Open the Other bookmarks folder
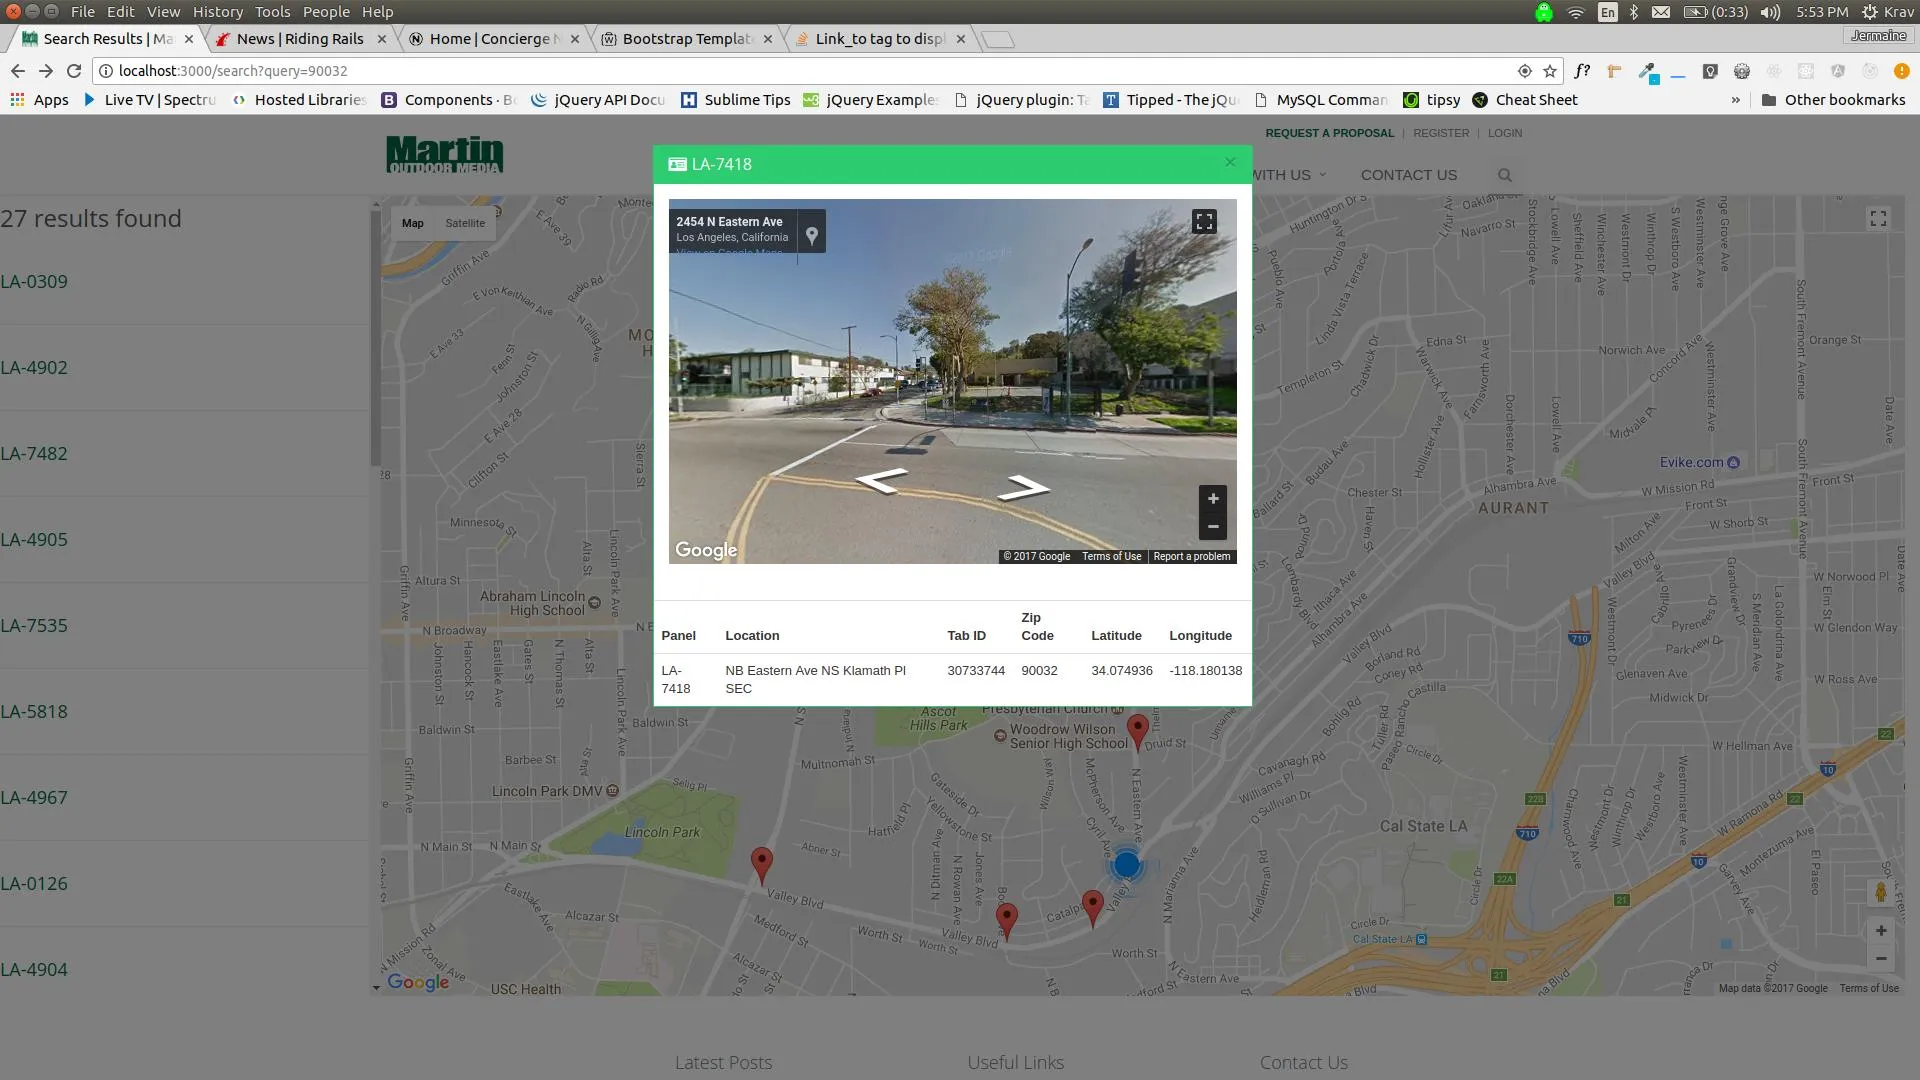This screenshot has width=1920, height=1080. (1833, 100)
